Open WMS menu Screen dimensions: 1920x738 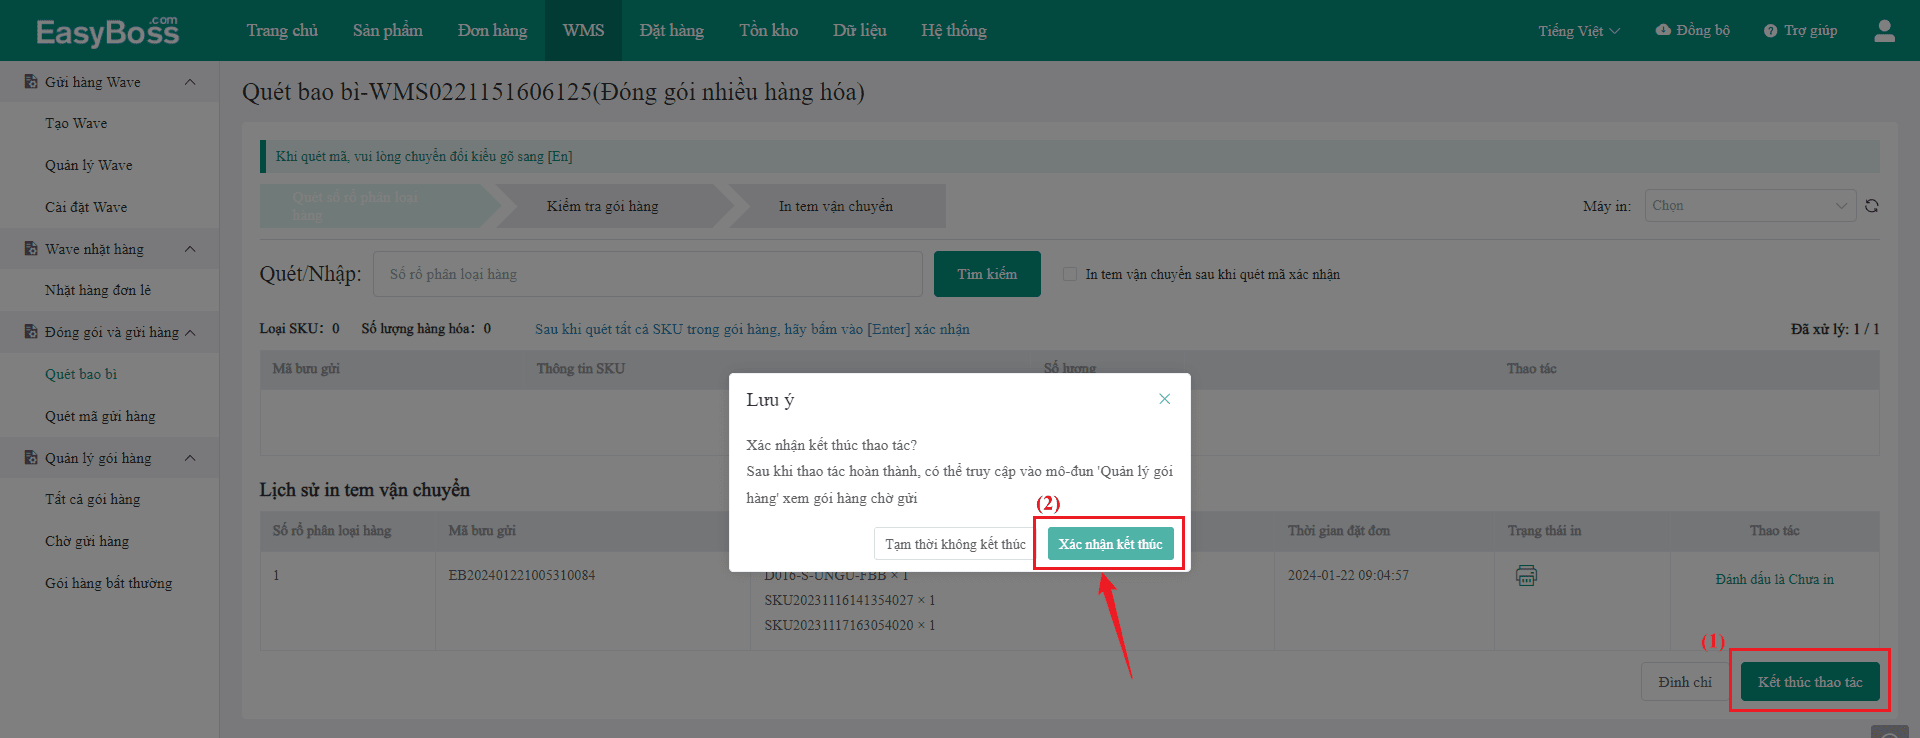point(583,31)
